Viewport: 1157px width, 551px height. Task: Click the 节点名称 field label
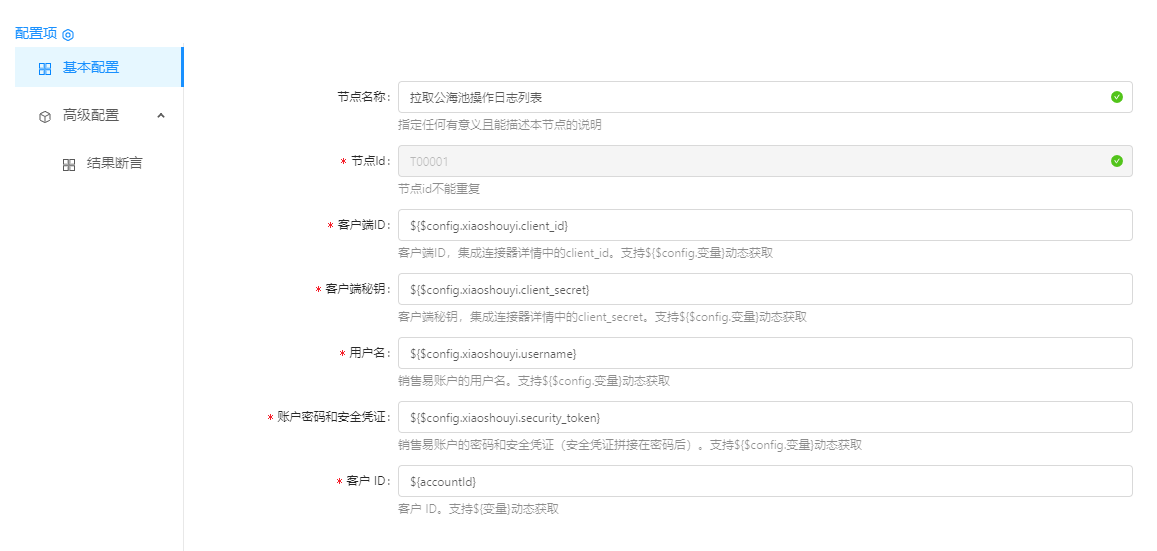[x=363, y=97]
